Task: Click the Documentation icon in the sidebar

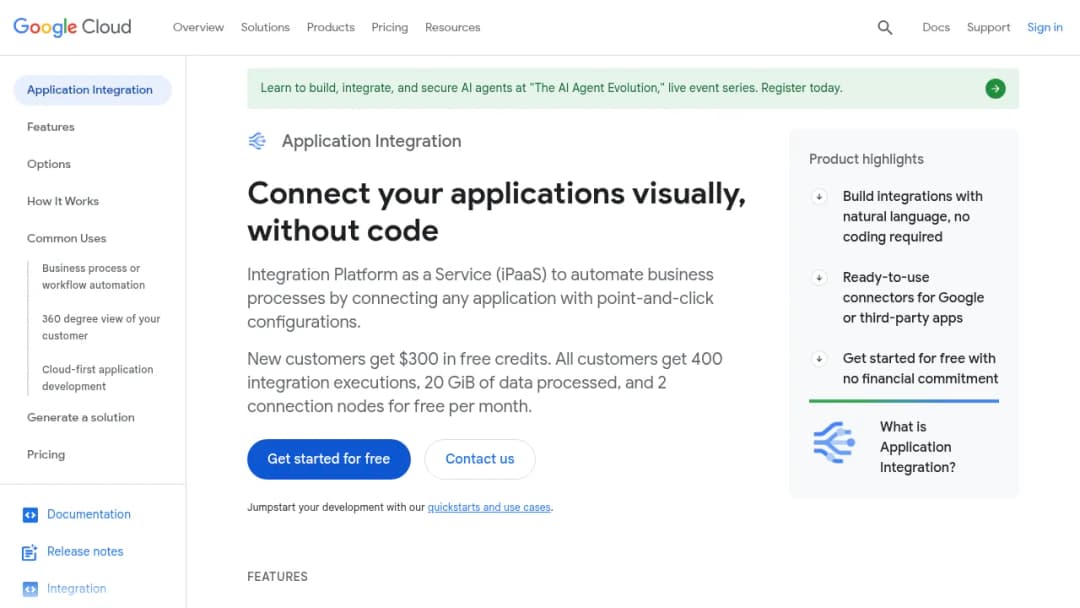Action: click(x=30, y=515)
